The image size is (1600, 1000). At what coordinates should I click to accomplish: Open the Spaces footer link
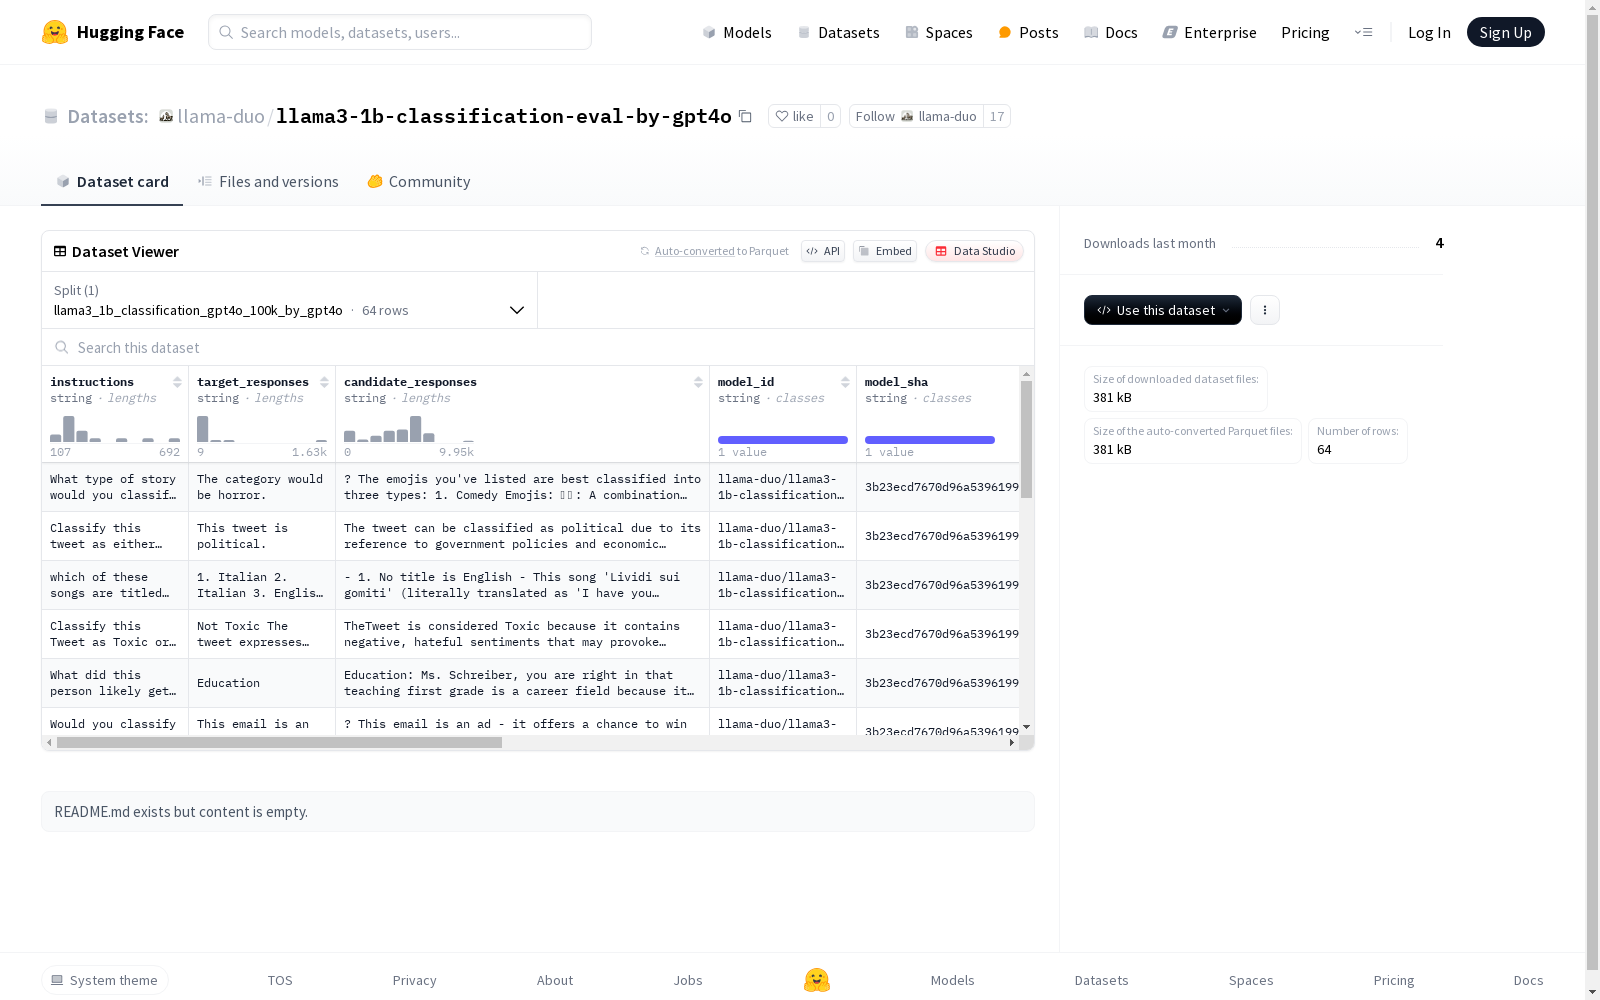[1251, 980]
